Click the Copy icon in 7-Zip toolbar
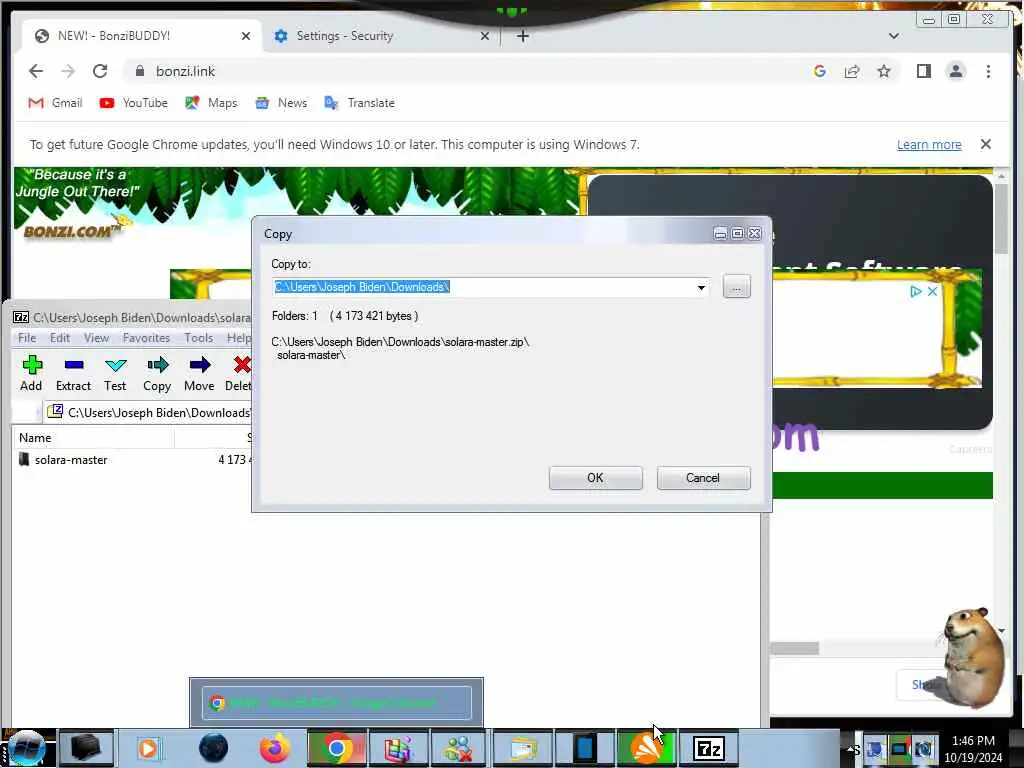 [157, 365]
